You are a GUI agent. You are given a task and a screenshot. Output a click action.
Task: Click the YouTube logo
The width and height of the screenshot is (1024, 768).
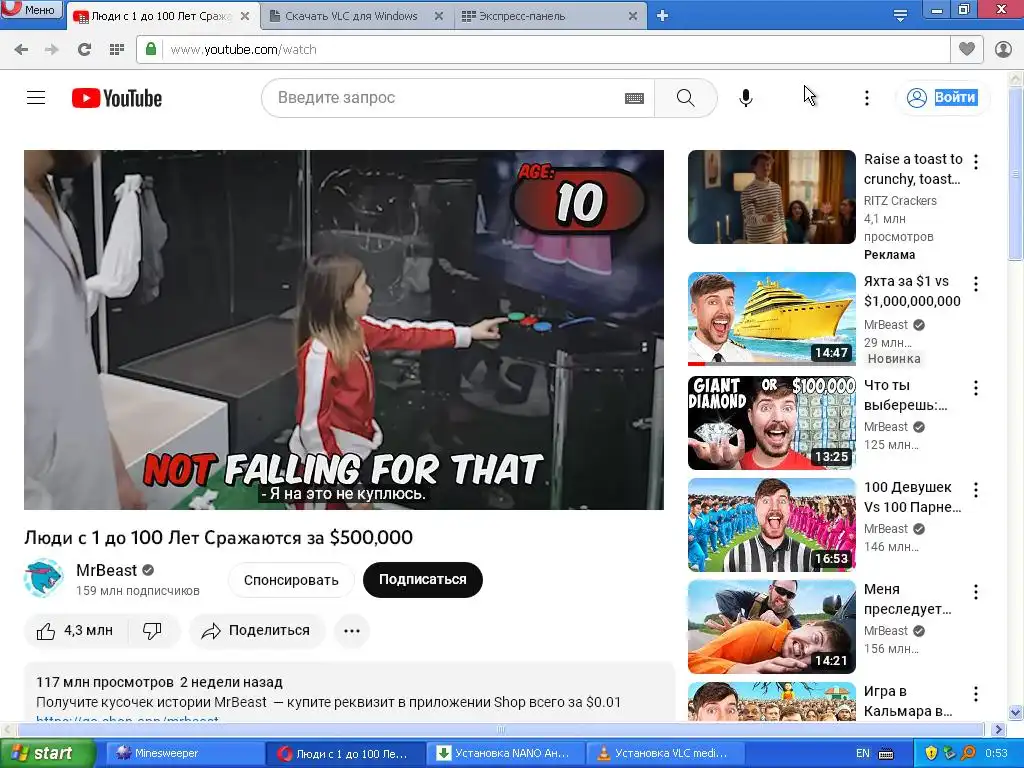pos(117,98)
